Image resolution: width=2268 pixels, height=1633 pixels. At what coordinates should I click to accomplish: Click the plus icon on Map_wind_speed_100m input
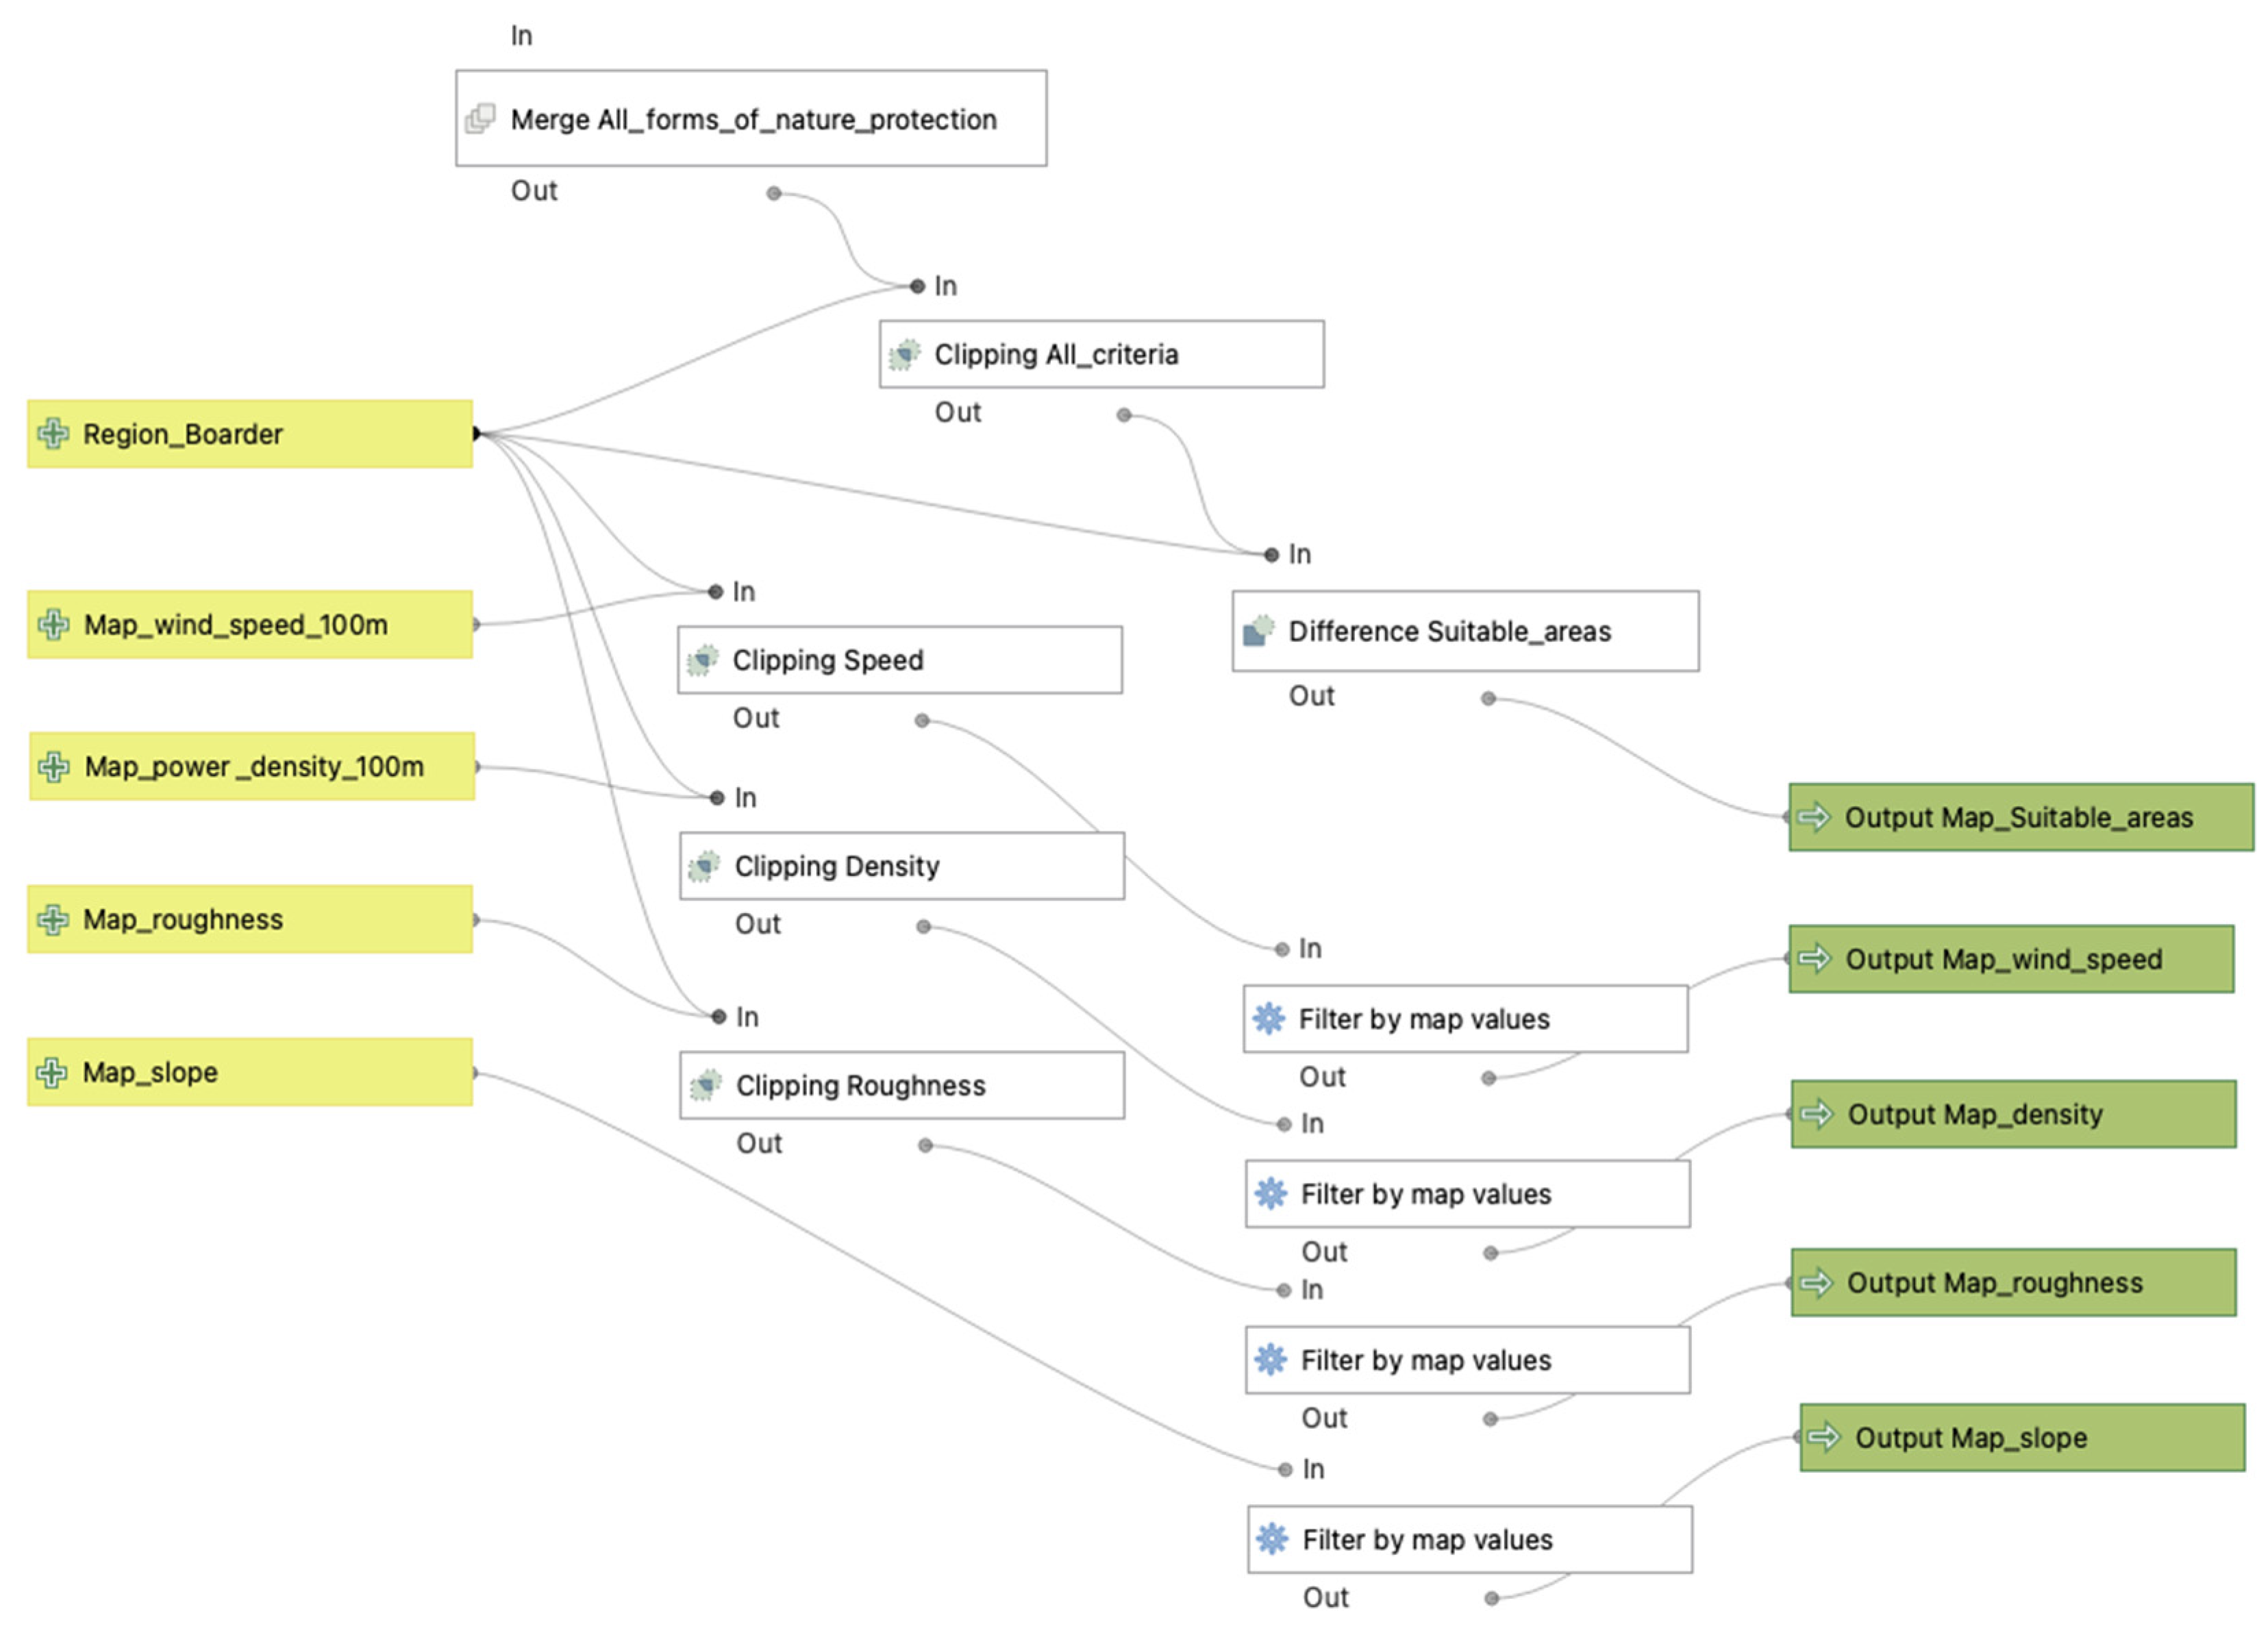coord(53,624)
